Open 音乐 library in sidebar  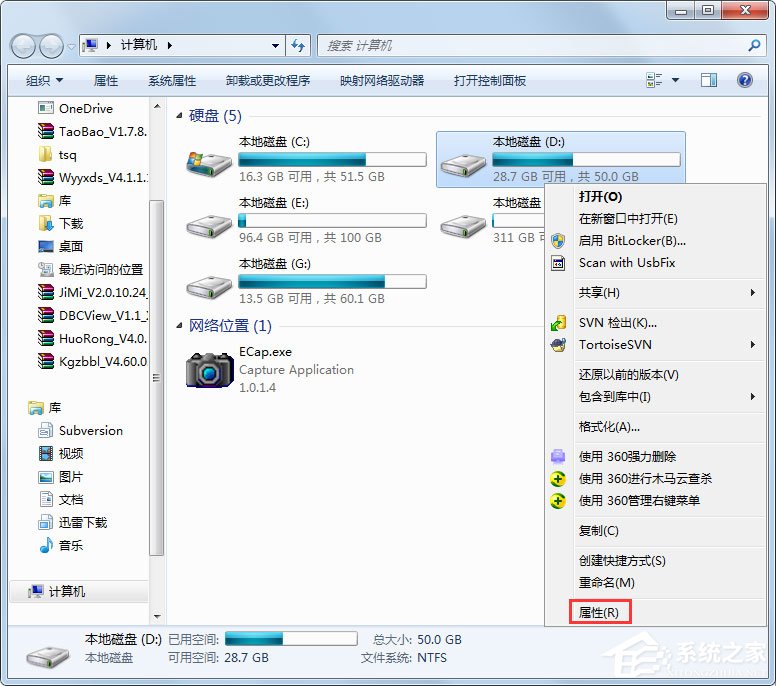pyautogui.click(x=60, y=545)
